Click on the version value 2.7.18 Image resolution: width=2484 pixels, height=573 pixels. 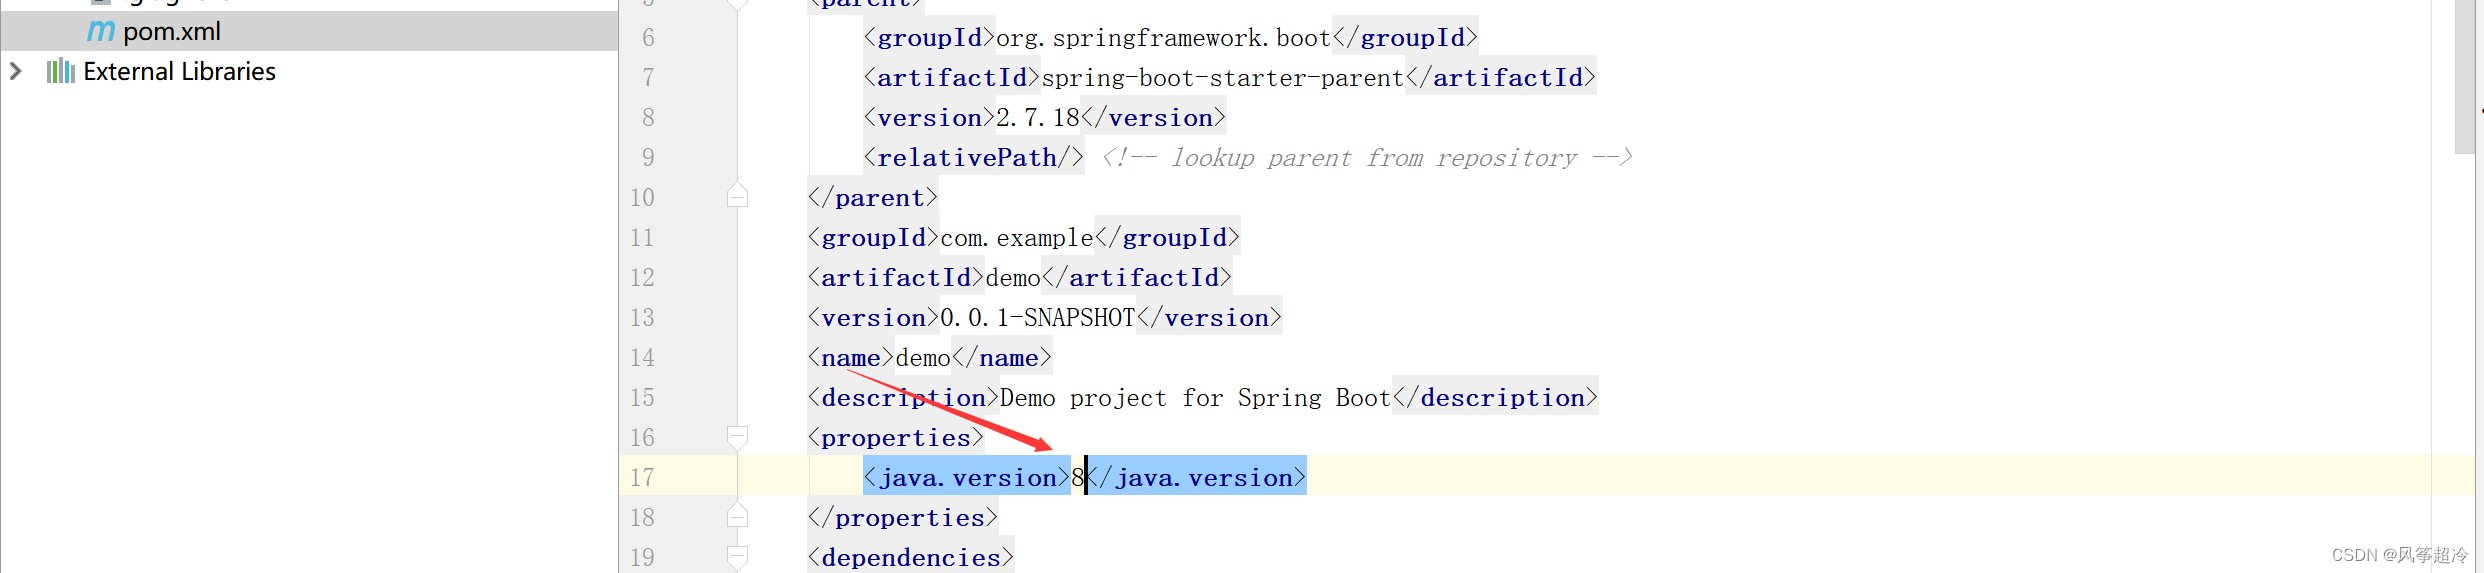tap(1037, 118)
